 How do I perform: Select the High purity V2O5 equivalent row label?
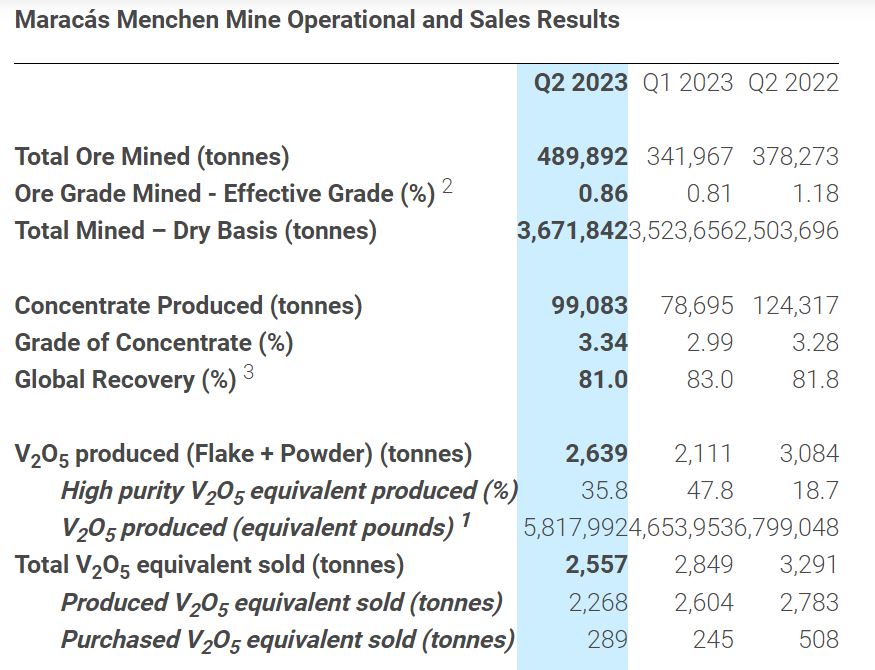289,491
